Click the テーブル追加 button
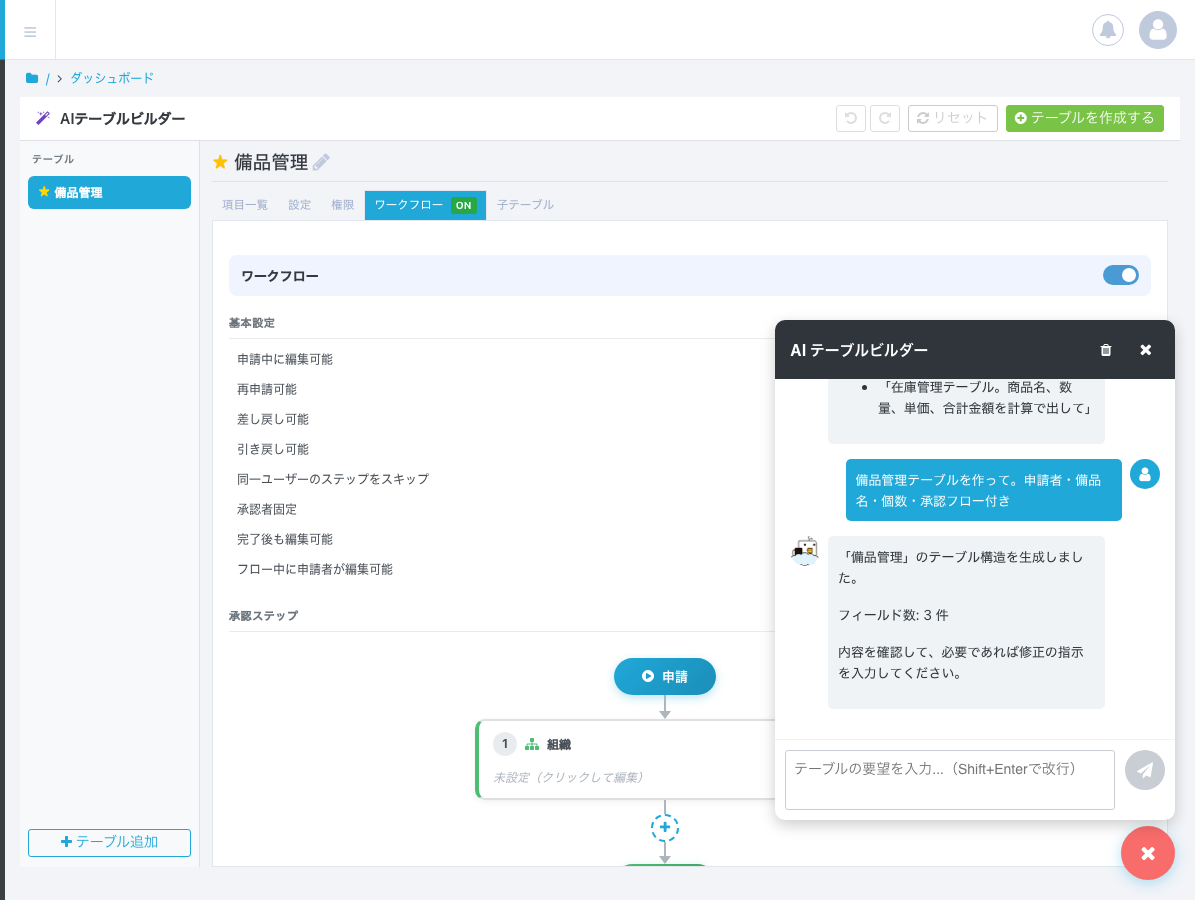The width and height of the screenshot is (1195, 900). coord(109,842)
